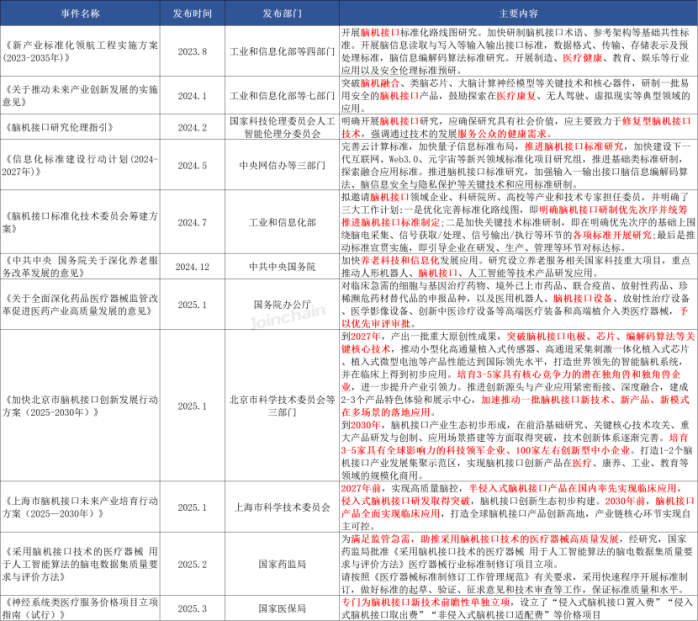Select the 国务院办公厅 cell
The image size is (698, 621).
click(x=282, y=304)
